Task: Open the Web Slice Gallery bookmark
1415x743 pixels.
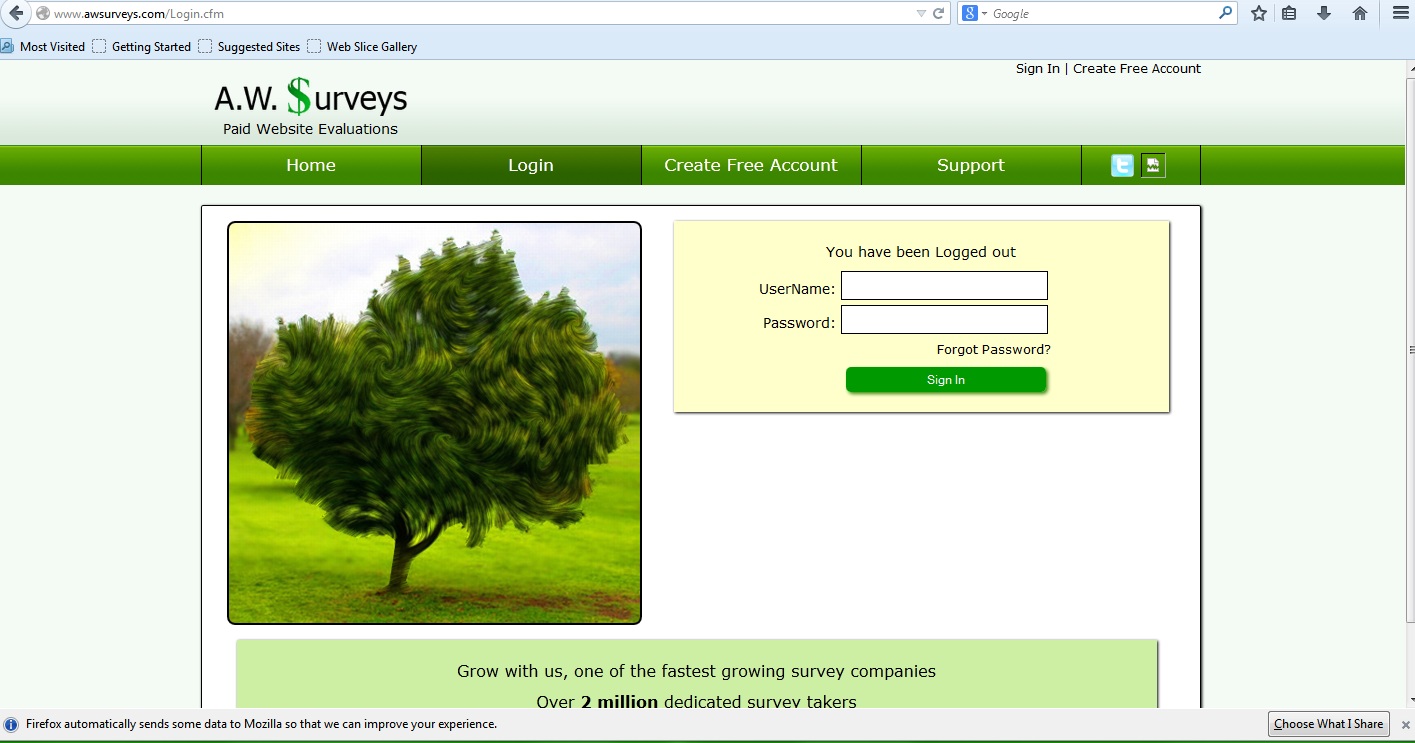Action: pos(362,46)
